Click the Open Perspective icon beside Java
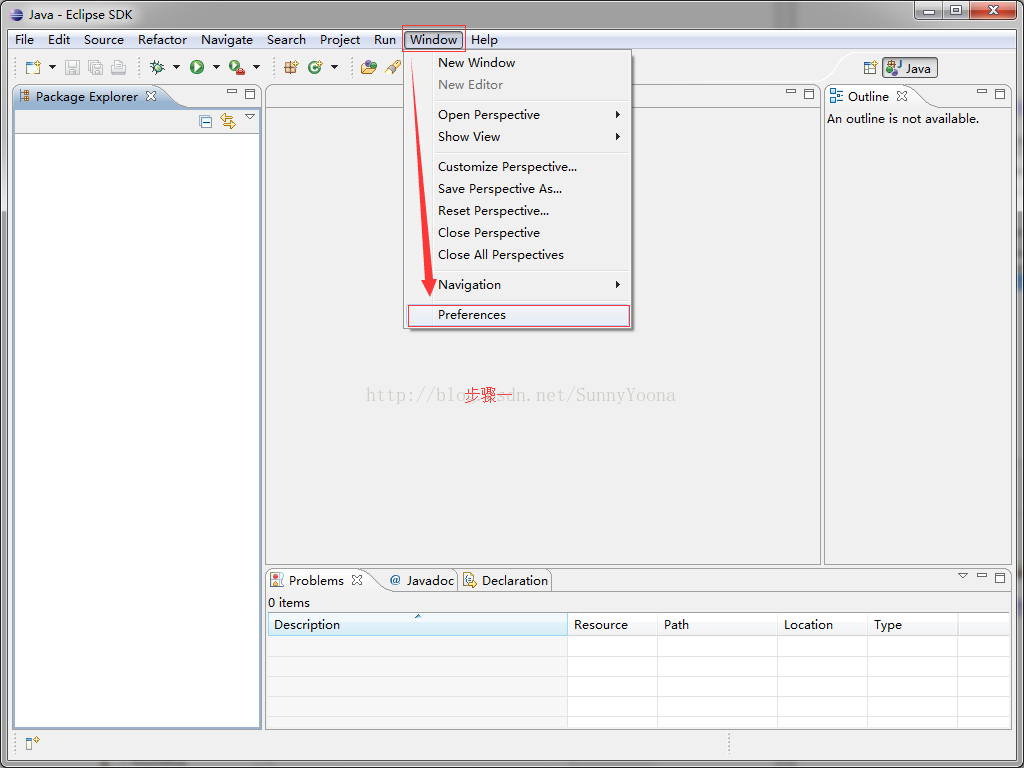 (x=870, y=68)
